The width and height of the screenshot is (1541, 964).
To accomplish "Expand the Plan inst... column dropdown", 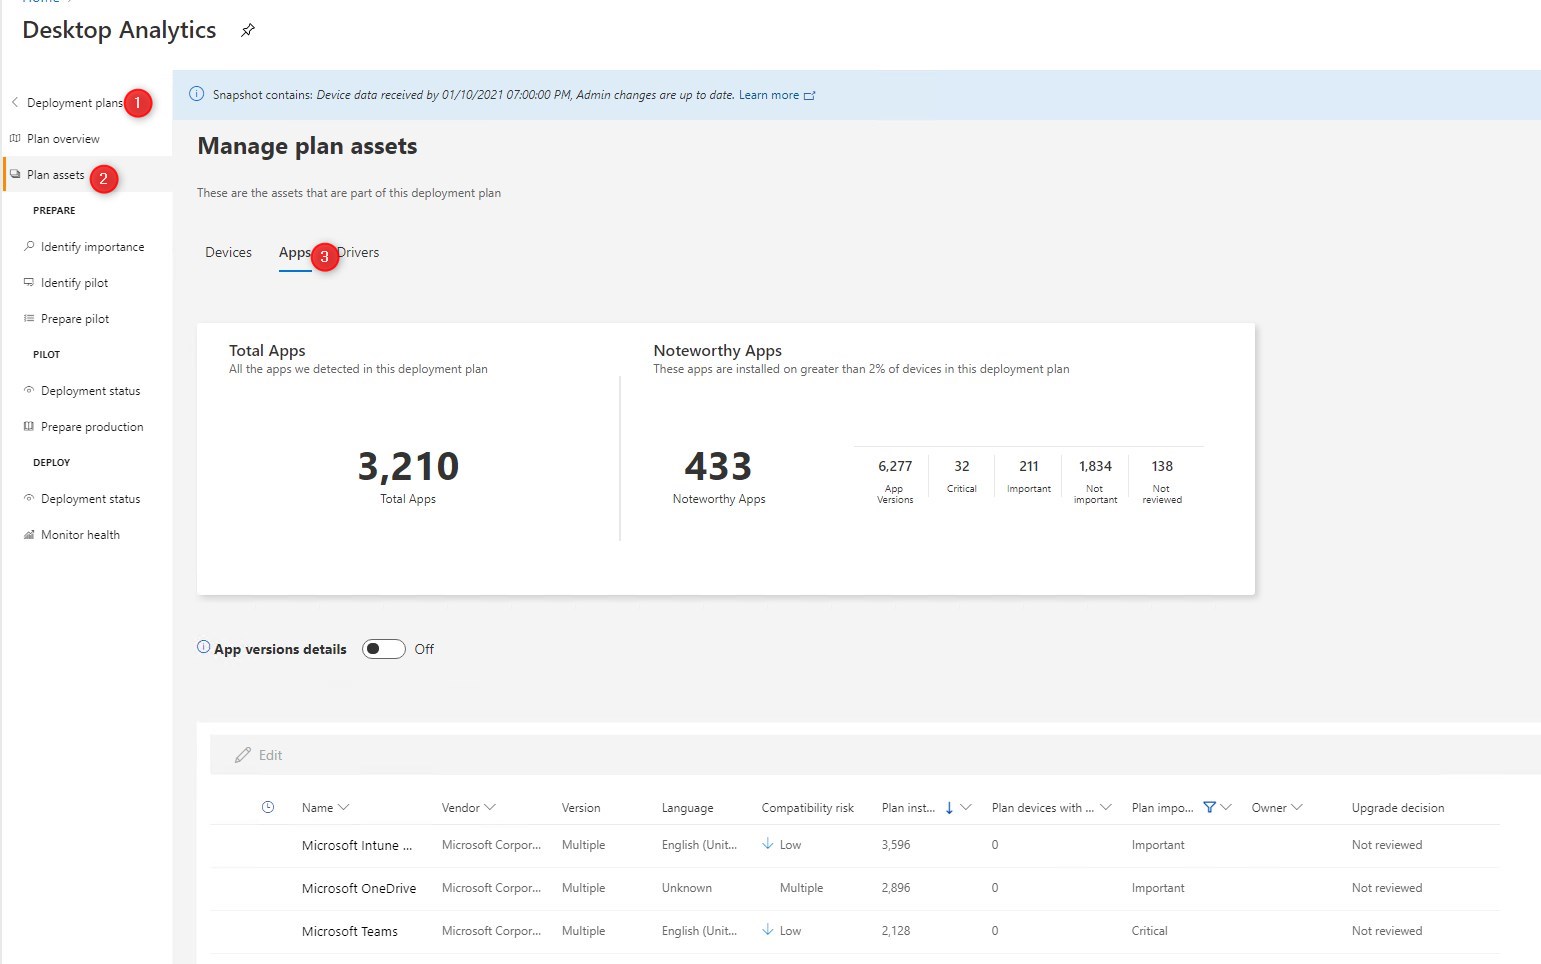I will pyautogui.click(x=966, y=807).
